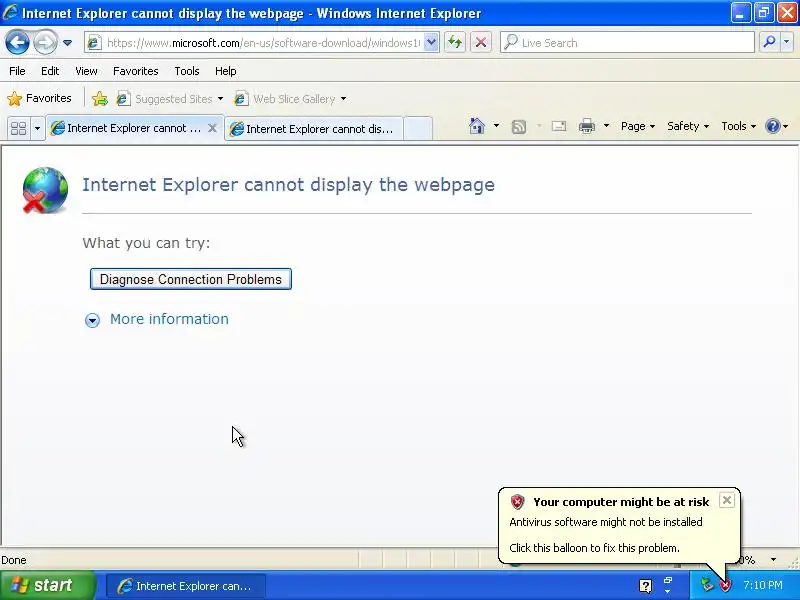Image resolution: width=800 pixels, height=600 pixels.
Task: Open the Tools command bar menu
Action: [738, 126]
